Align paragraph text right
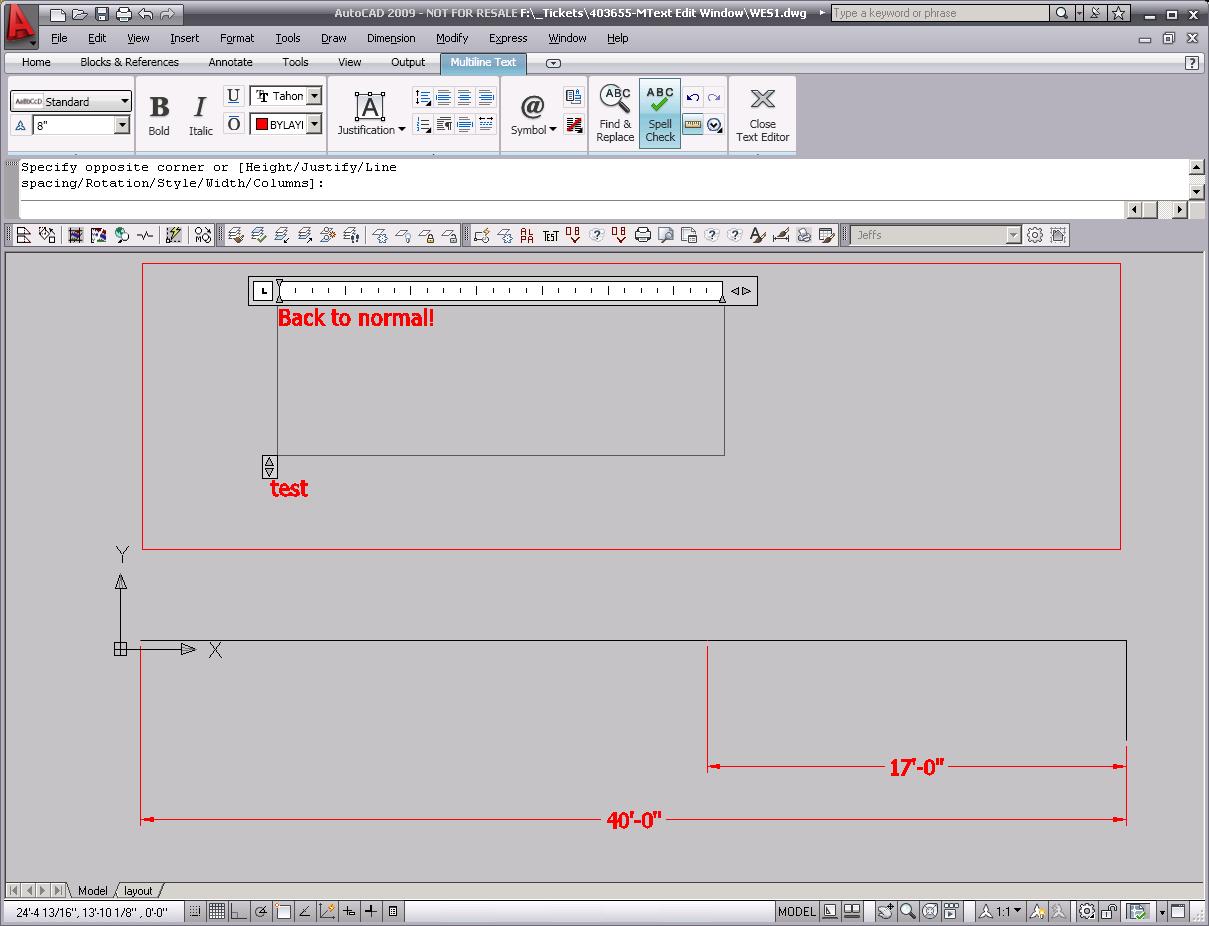1209x926 pixels. 485,97
